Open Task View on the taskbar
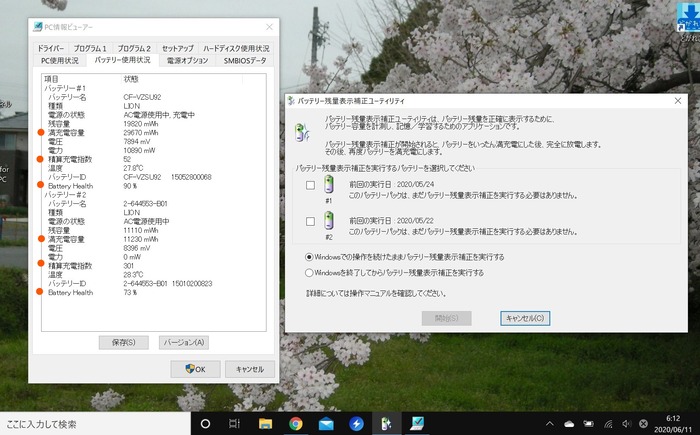700x435 pixels. [x=234, y=423]
